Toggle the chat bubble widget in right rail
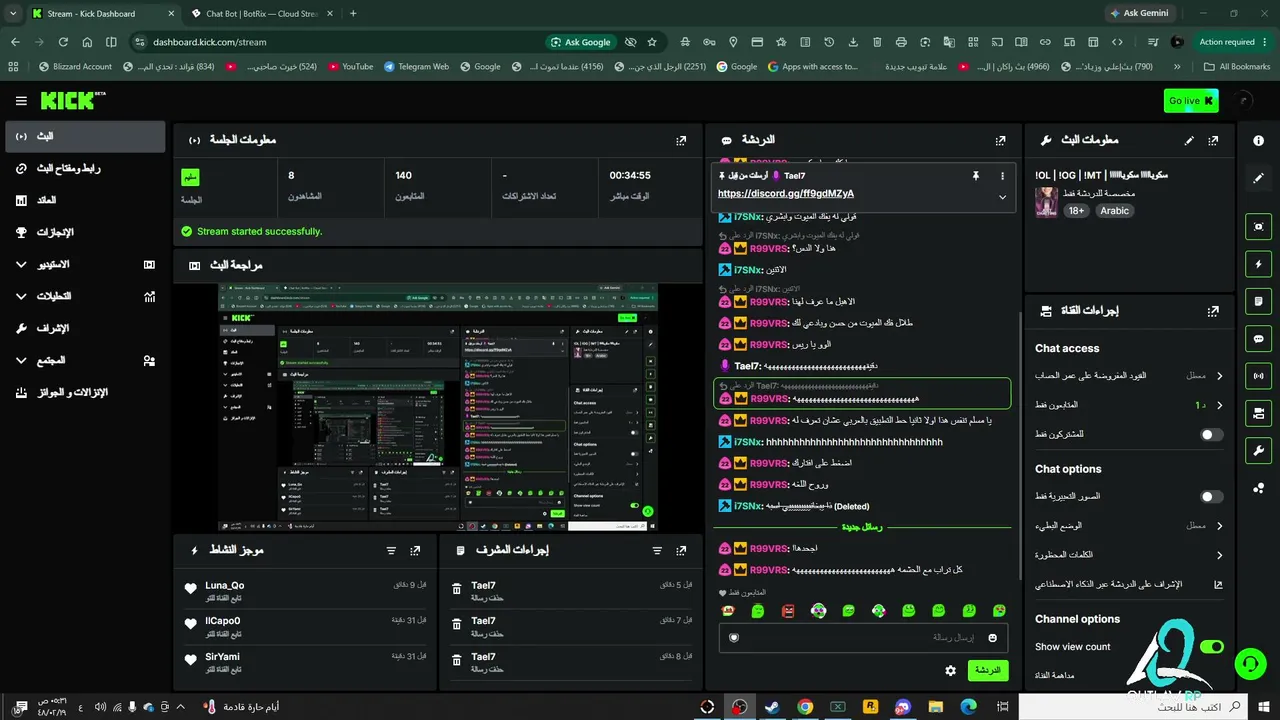Image resolution: width=1280 pixels, height=720 pixels. point(1259,339)
